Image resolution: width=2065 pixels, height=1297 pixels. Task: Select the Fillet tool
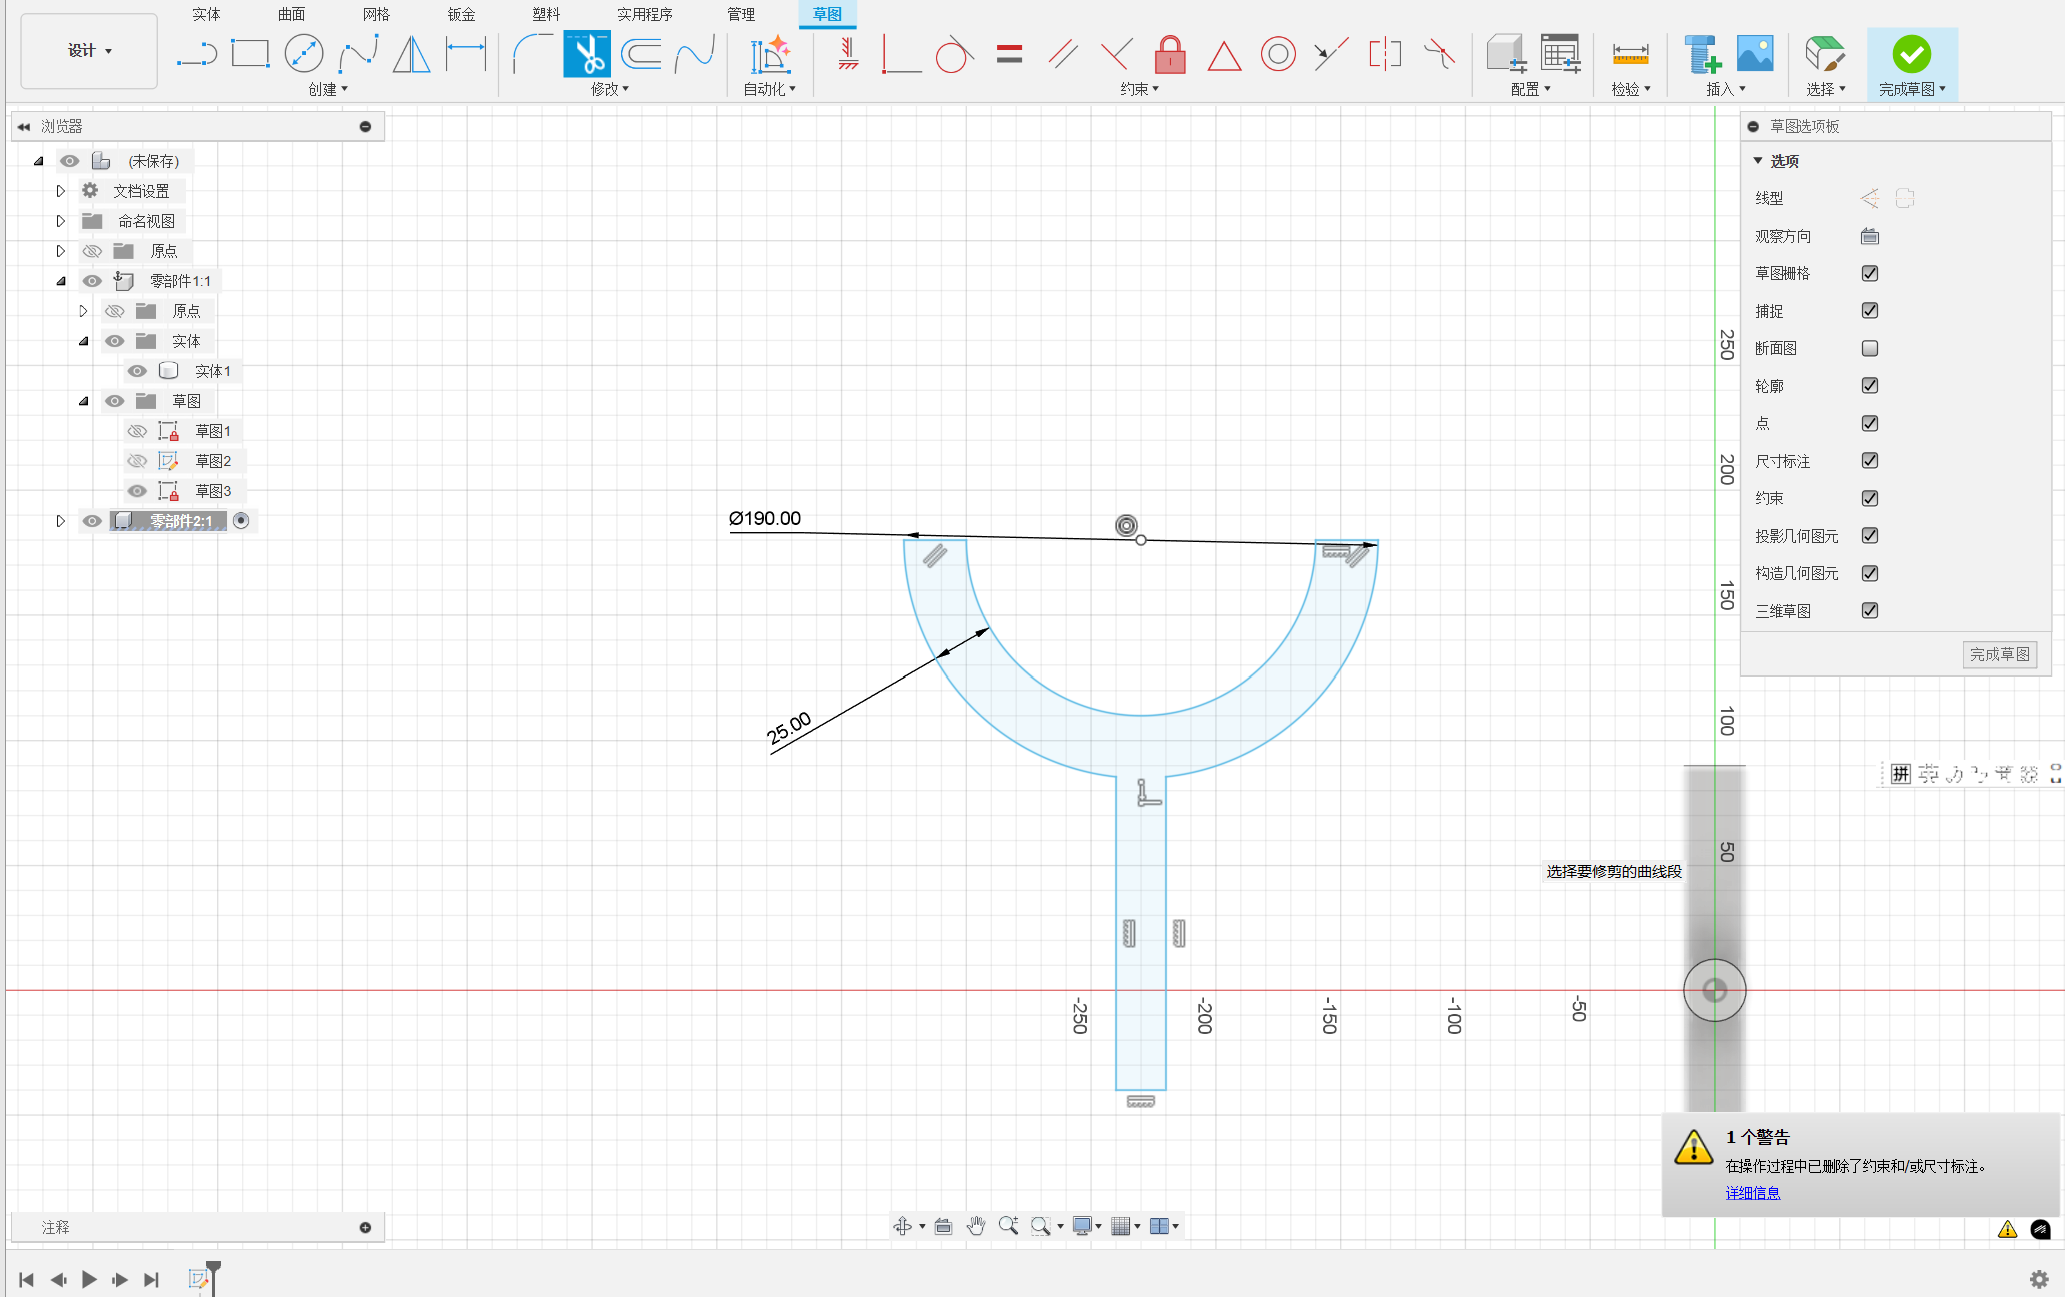pos(533,53)
